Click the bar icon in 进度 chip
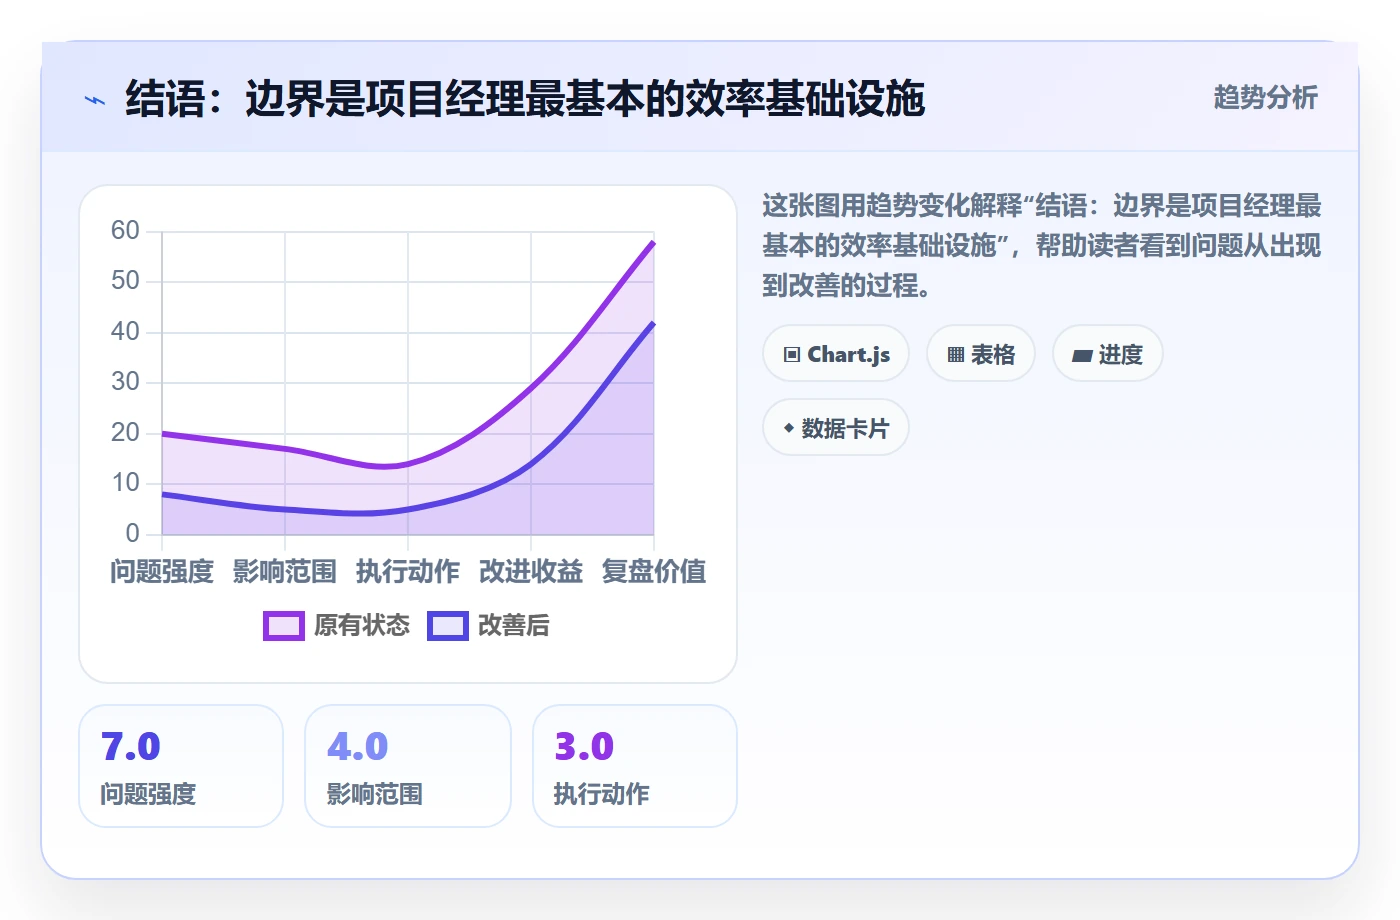Screen dimensions: 1400x920 point(1082,355)
